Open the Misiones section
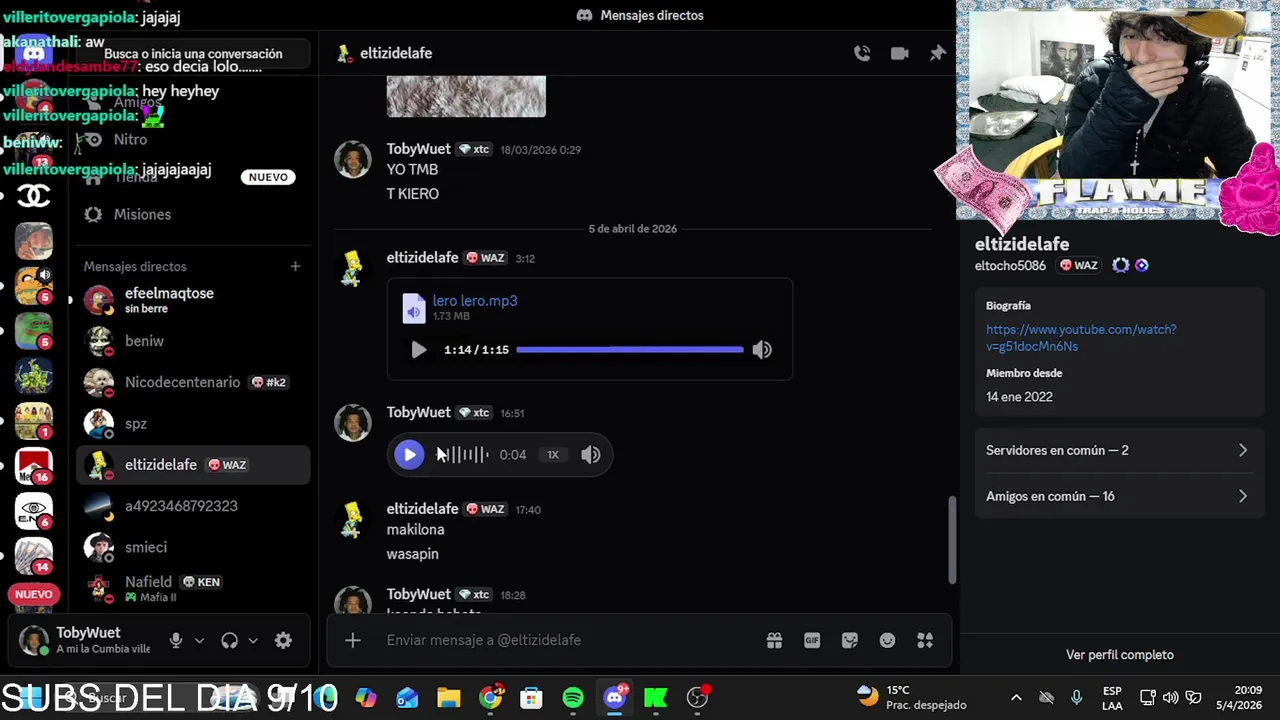Screen dimensions: 1280x720 (x=193, y=214)
